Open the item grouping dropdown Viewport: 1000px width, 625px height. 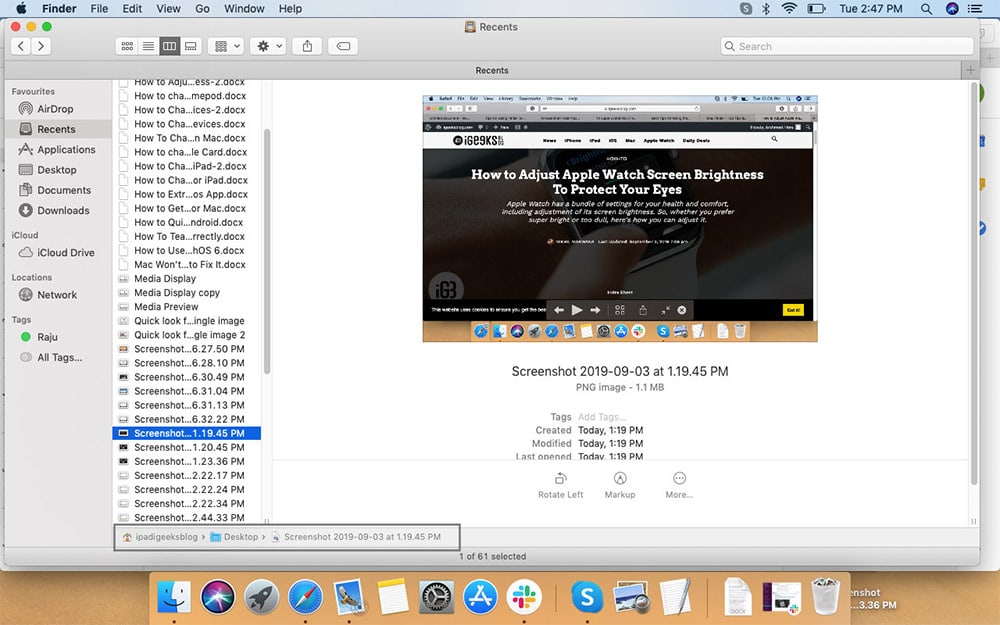pyautogui.click(x=225, y=45)
